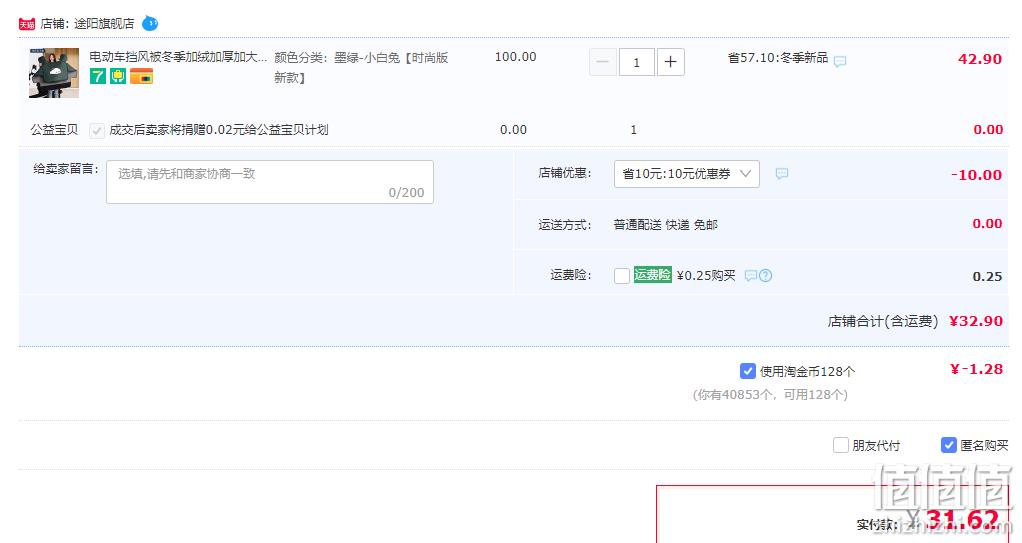Click the green 运费险 tag

point(652,274)
